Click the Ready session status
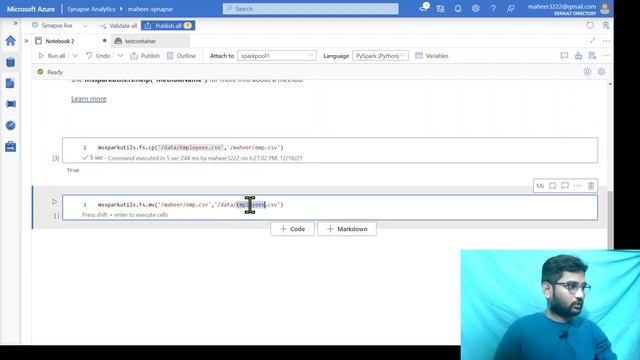Viewport: 640px width, 360px height. point(50,72)
